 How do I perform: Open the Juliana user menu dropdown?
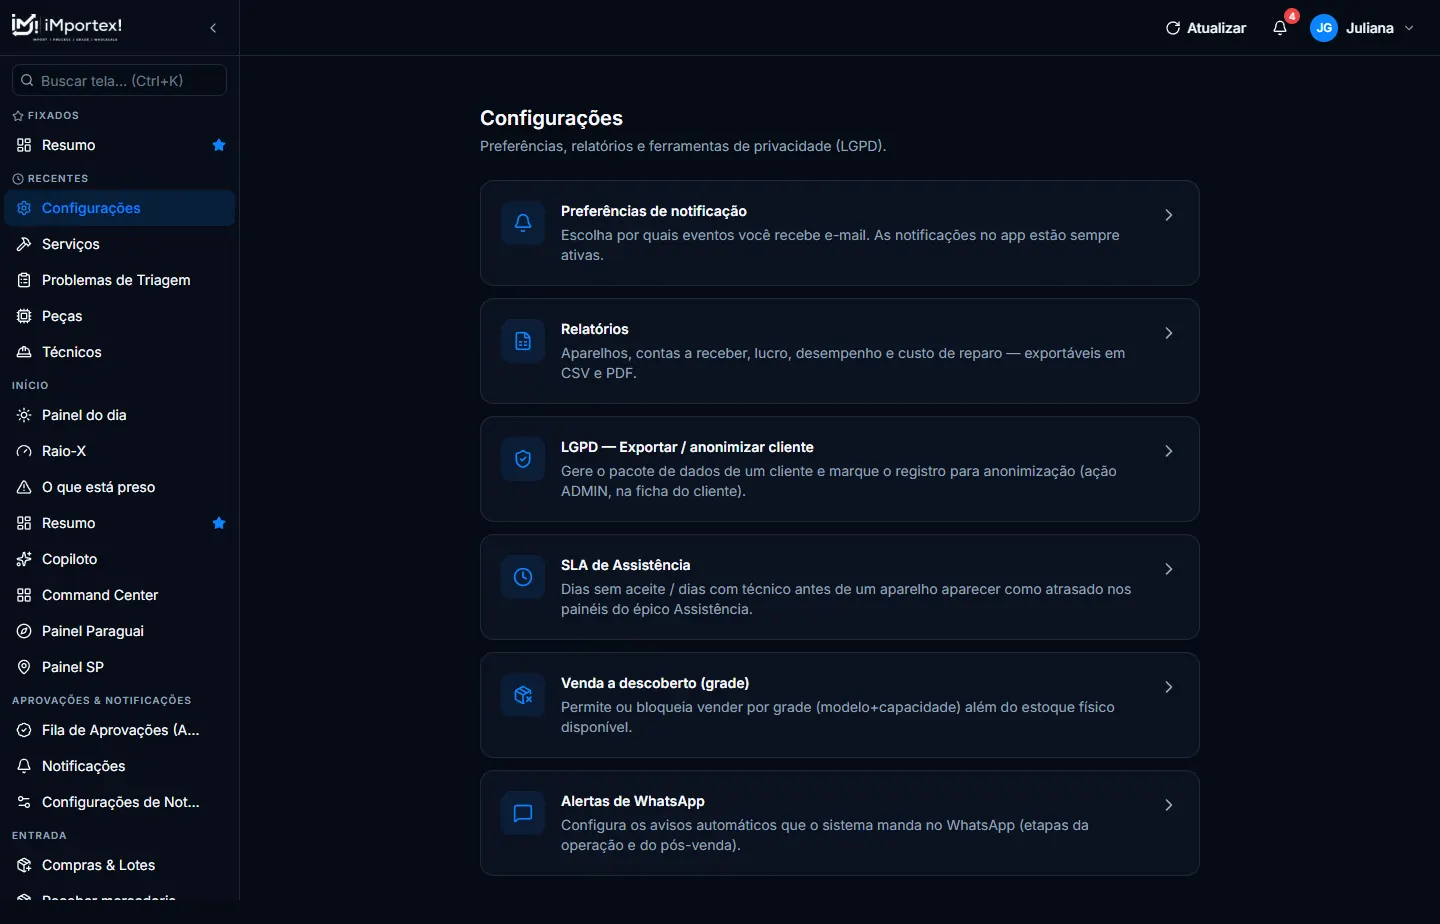click(1363, 28)
